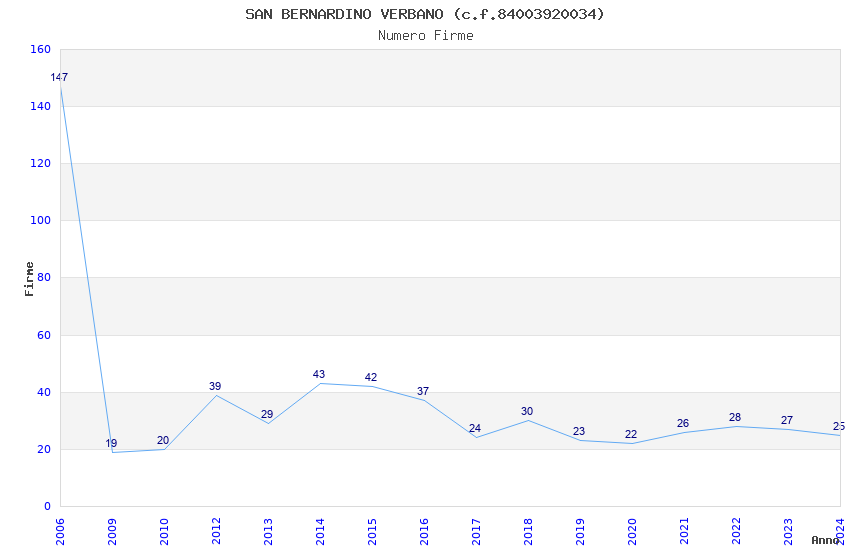Select the data label 20 for 2010
The image size is (850, 550).
pos(163,441)
